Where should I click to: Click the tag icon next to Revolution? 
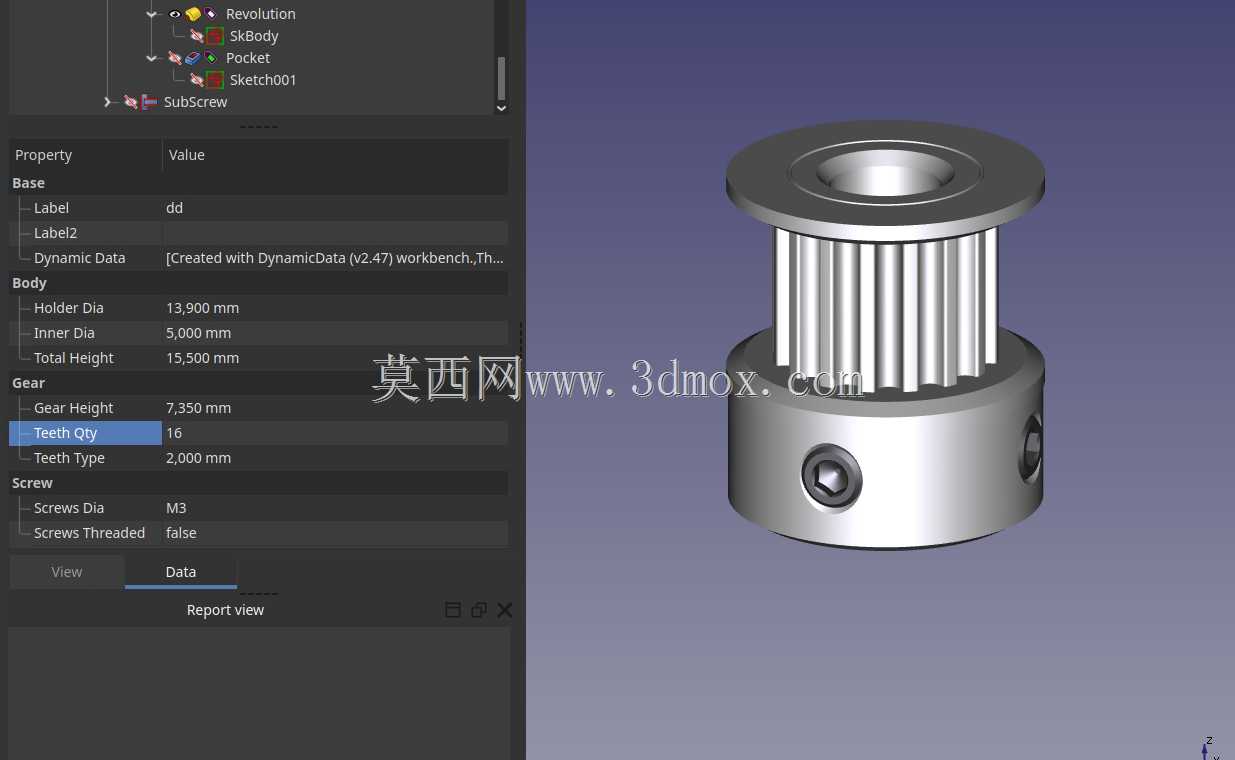(x=211, y=14)
